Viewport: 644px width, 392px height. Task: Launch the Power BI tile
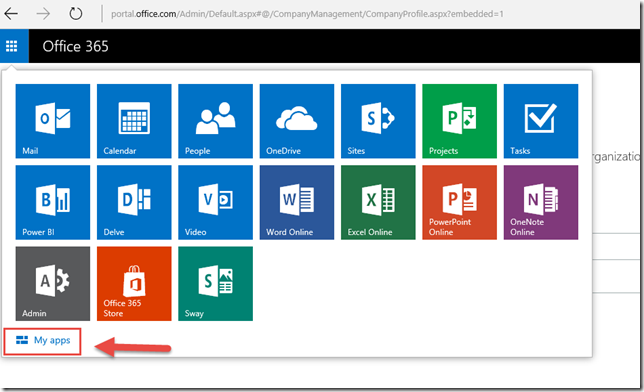(53, 203)
